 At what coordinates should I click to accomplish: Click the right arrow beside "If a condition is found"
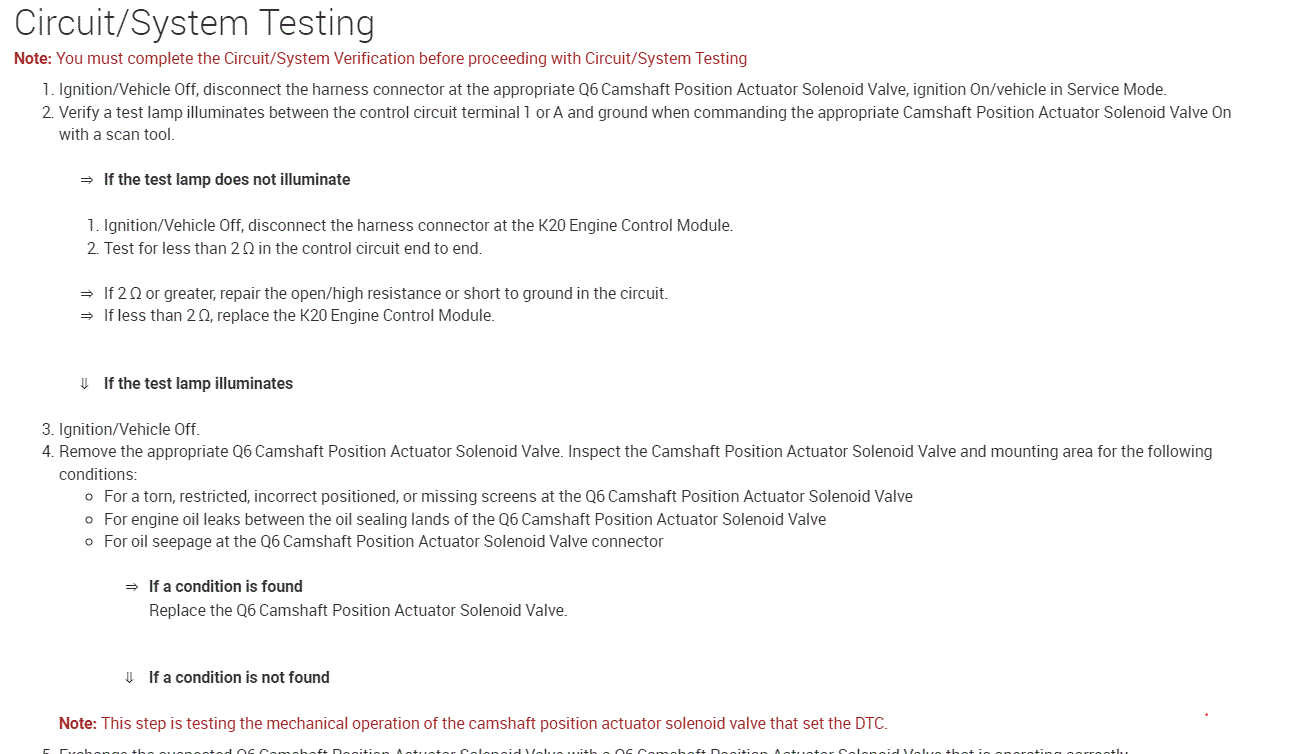[131, 587]
